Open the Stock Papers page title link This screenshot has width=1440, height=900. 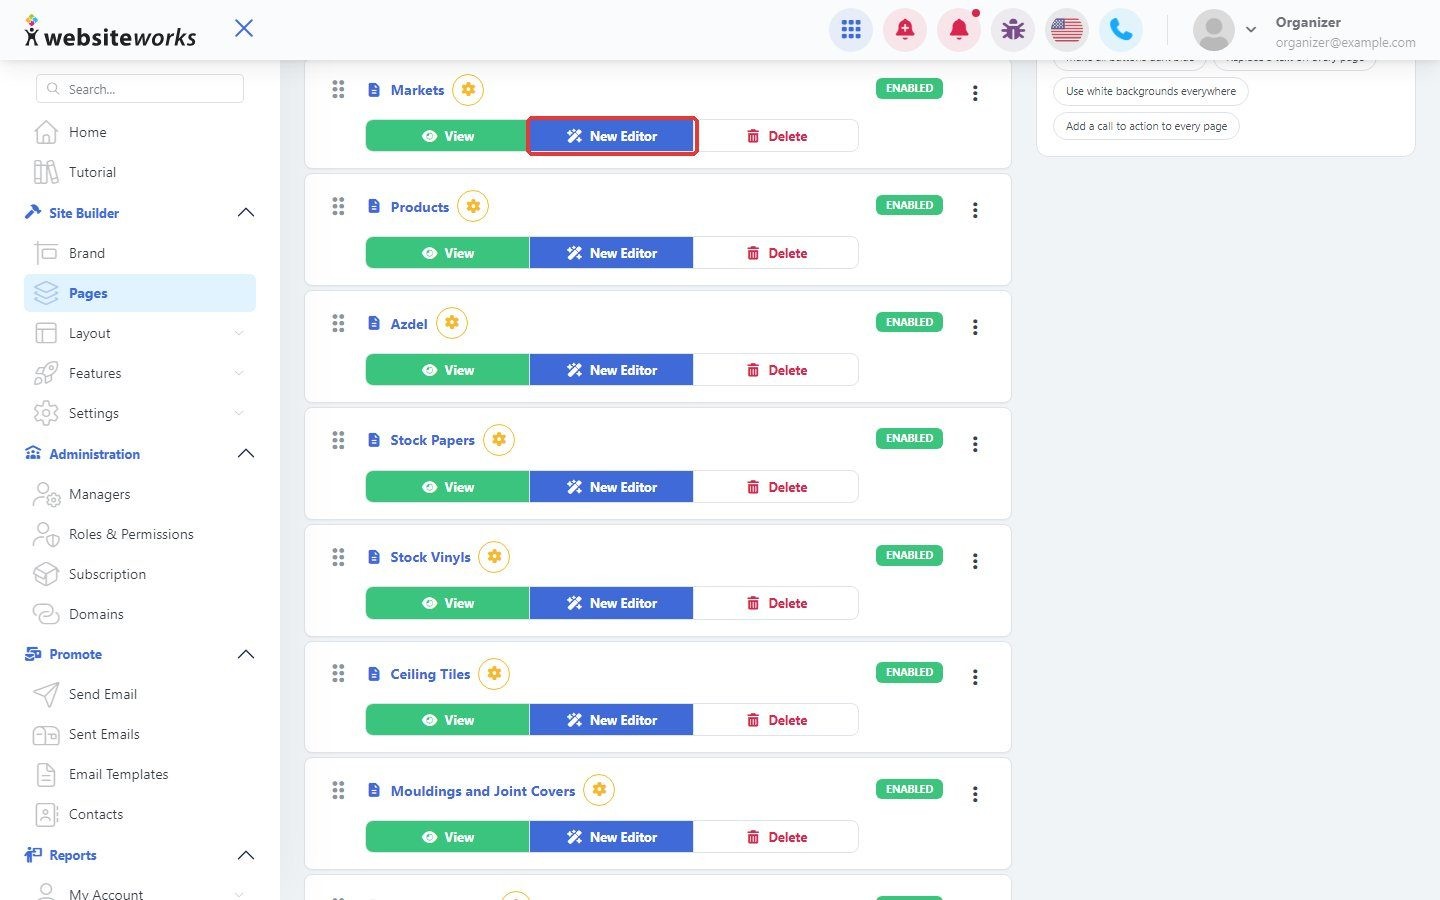tap(432, 440)
